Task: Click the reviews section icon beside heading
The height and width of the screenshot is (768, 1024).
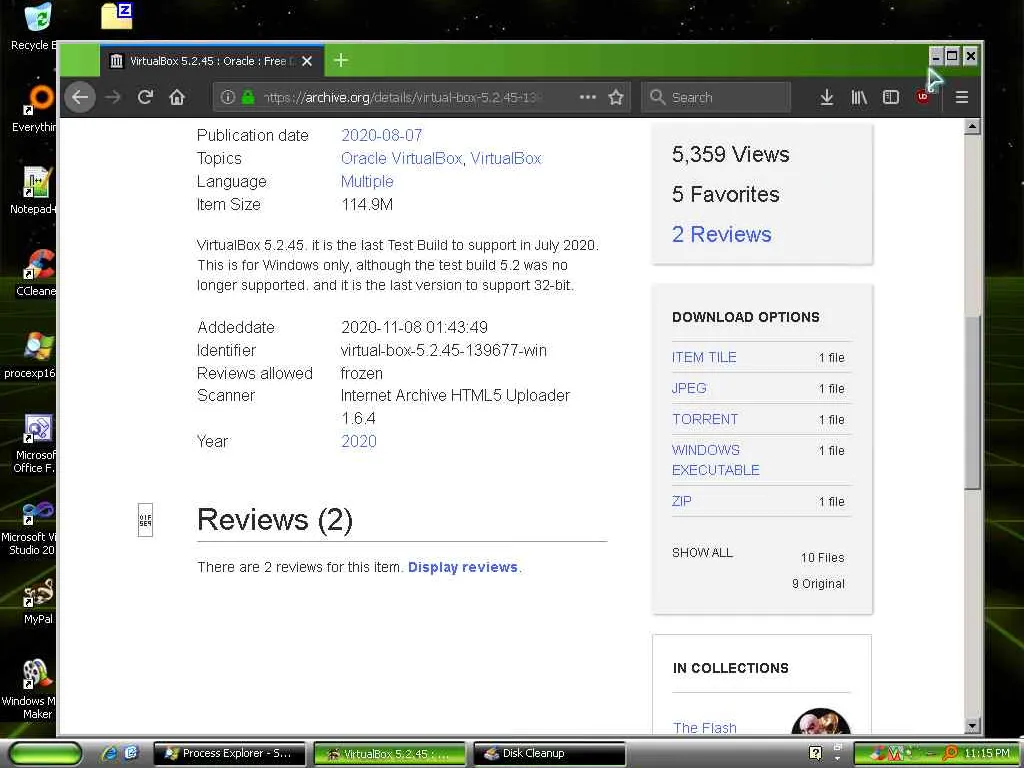Action: coord(145,520)
